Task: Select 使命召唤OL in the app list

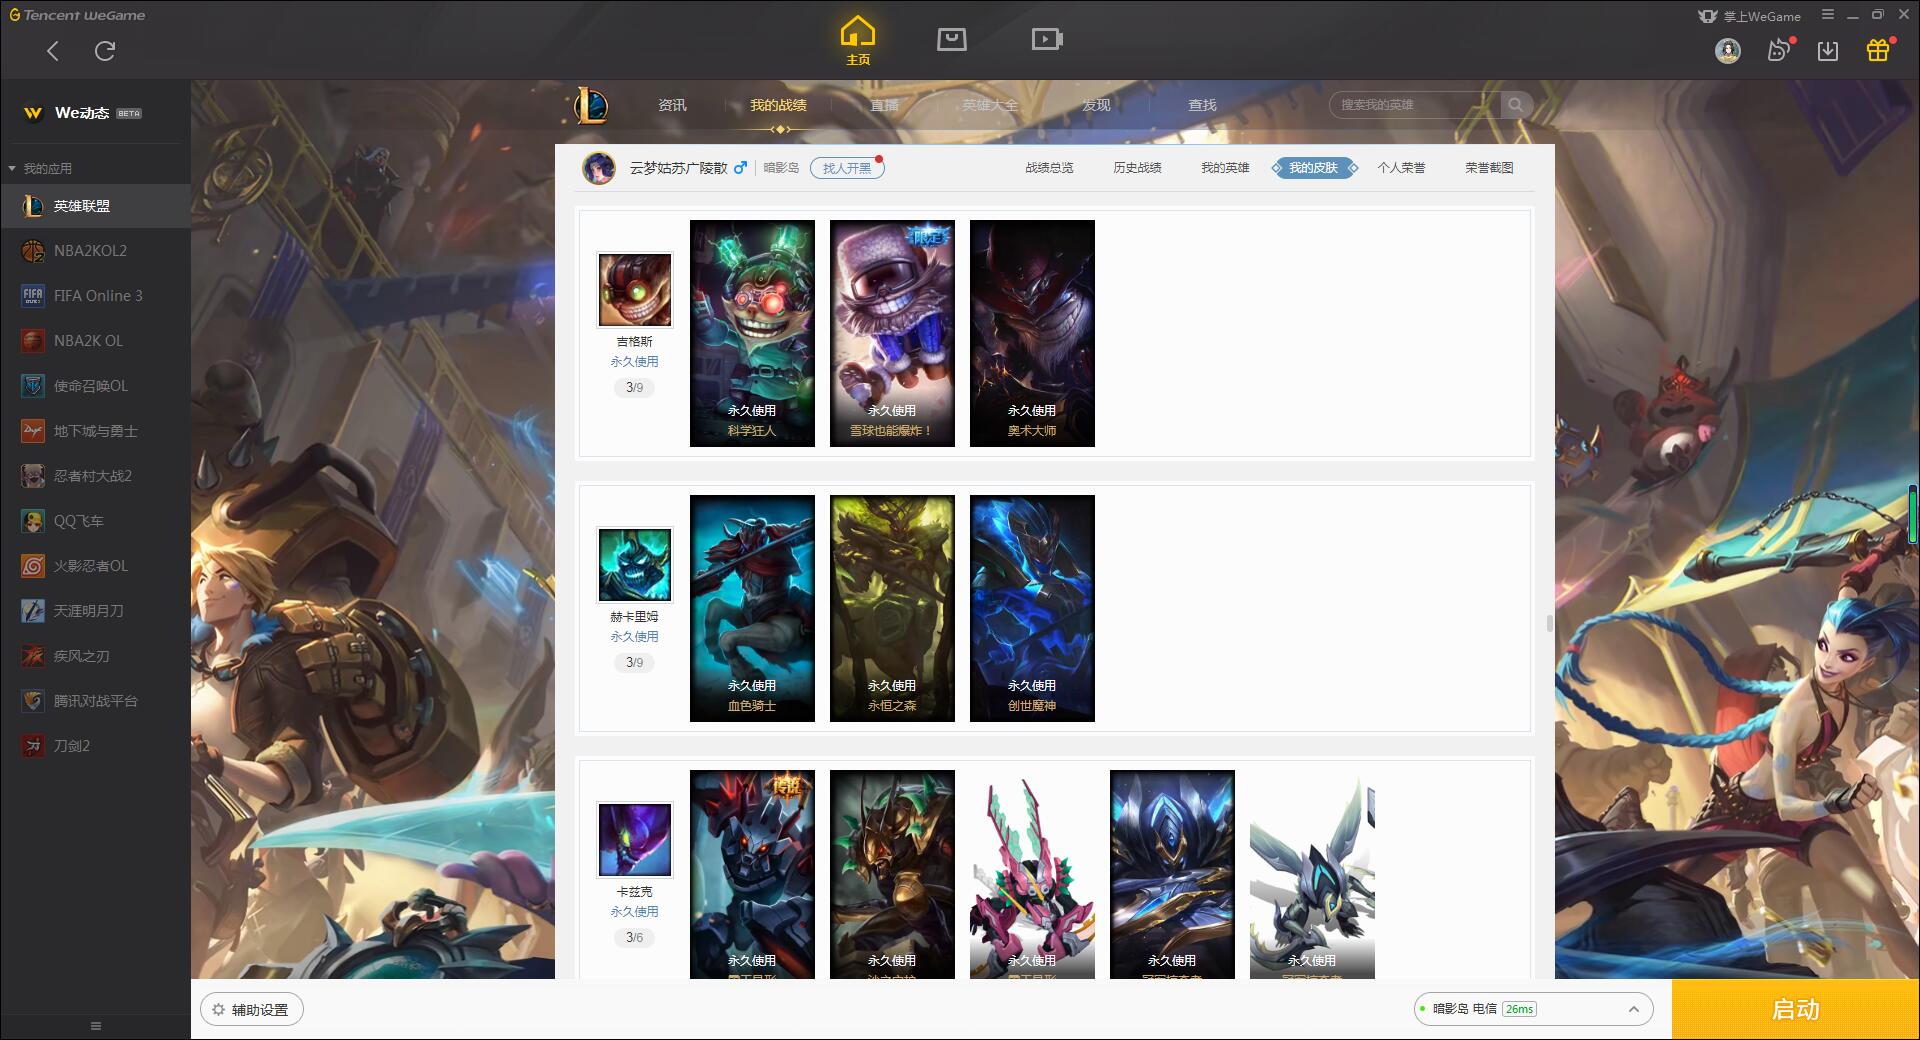Action: [95, 386]
